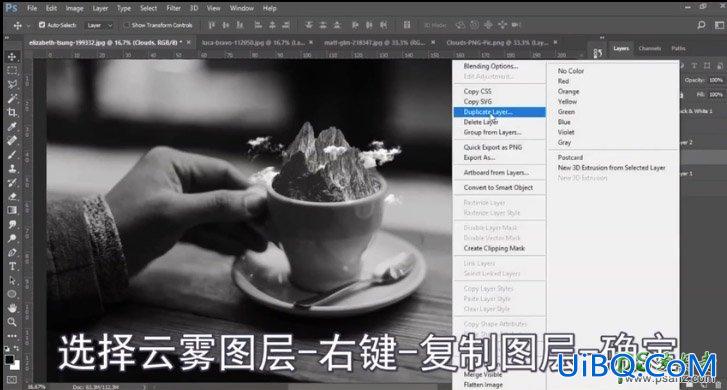Select the Lasso tool
This screenshot has height=390, width=727.
point(12,84)
